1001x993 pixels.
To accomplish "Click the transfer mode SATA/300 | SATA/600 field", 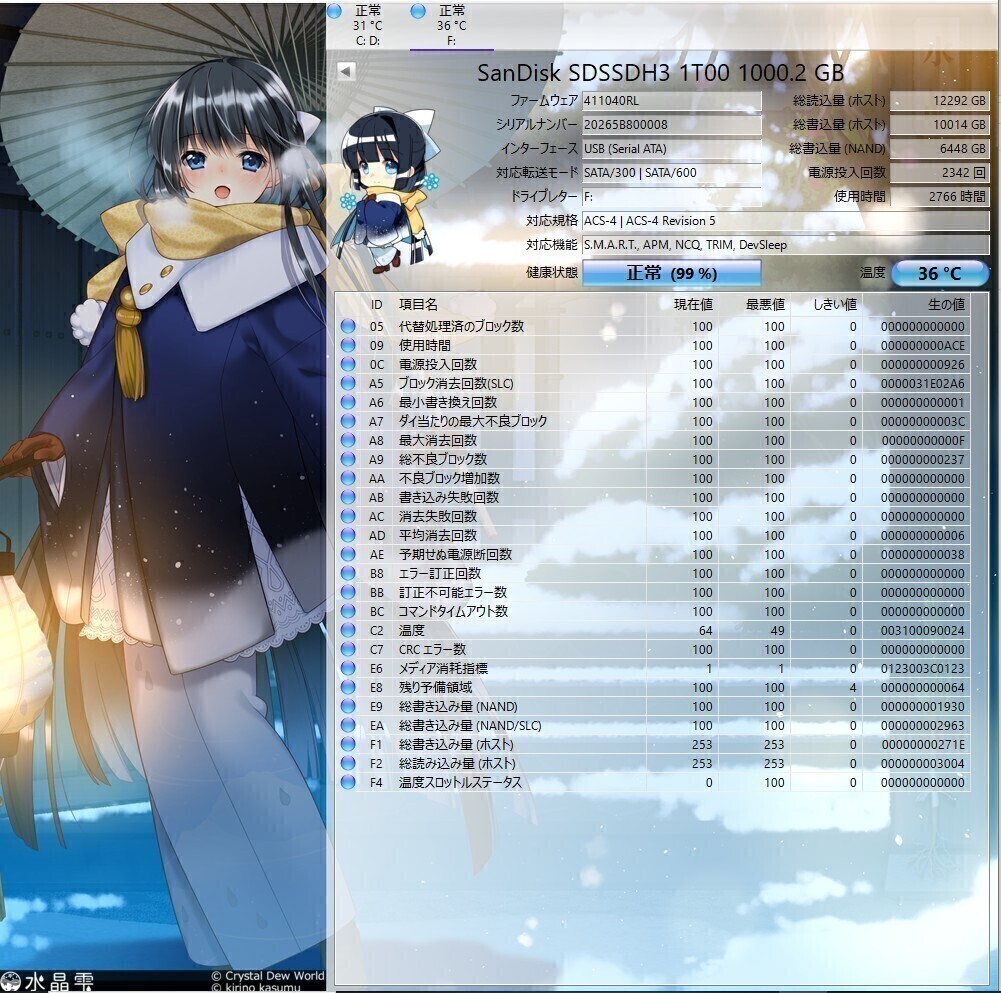I will coord(672,172).
